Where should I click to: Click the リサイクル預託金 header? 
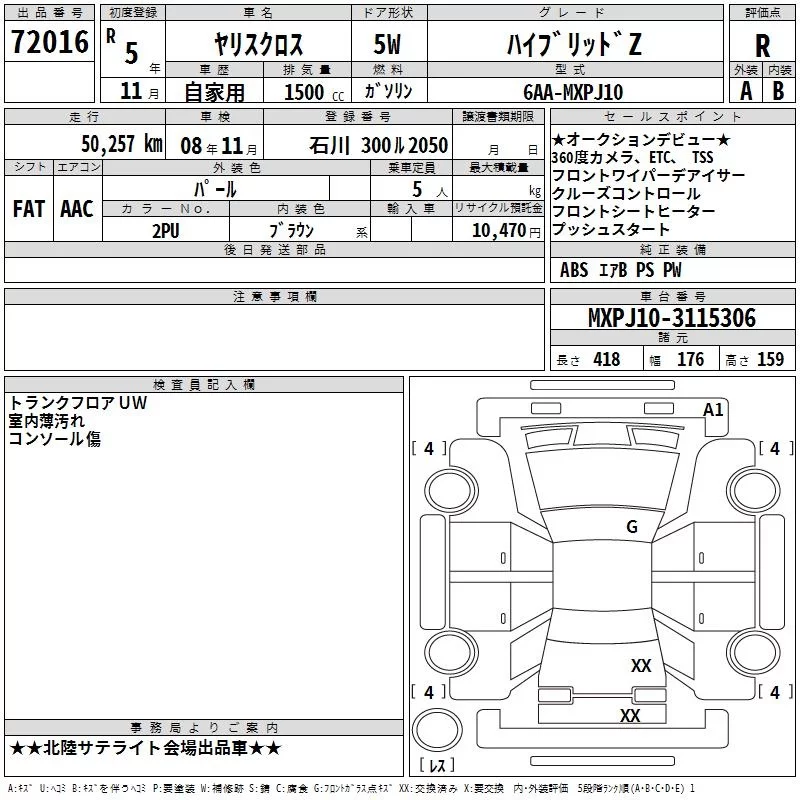click(x=498, y=208)
